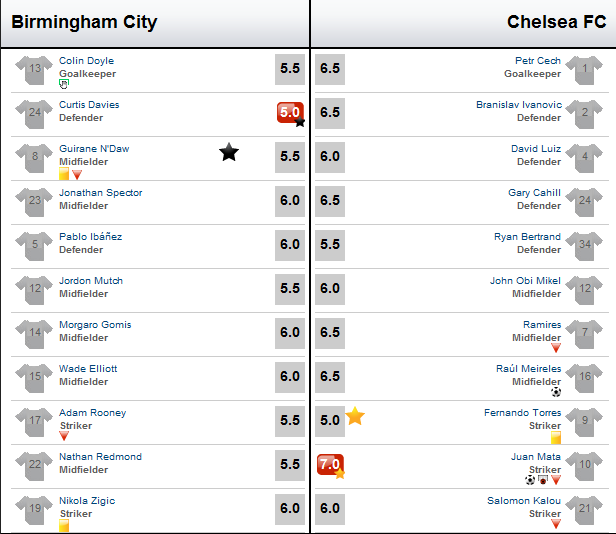Select Curtis Davies' red 5.0 rating badge
Viewport: 616px width, 534px height.
290,112
